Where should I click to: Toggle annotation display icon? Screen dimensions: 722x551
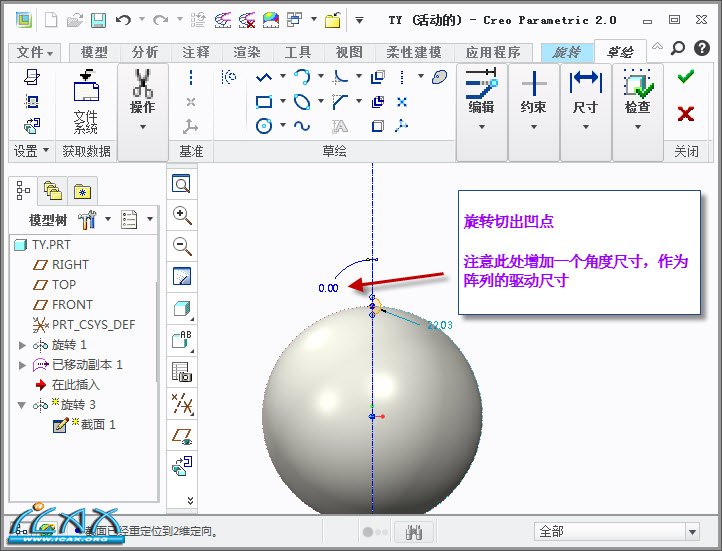[x=181, y=340]
